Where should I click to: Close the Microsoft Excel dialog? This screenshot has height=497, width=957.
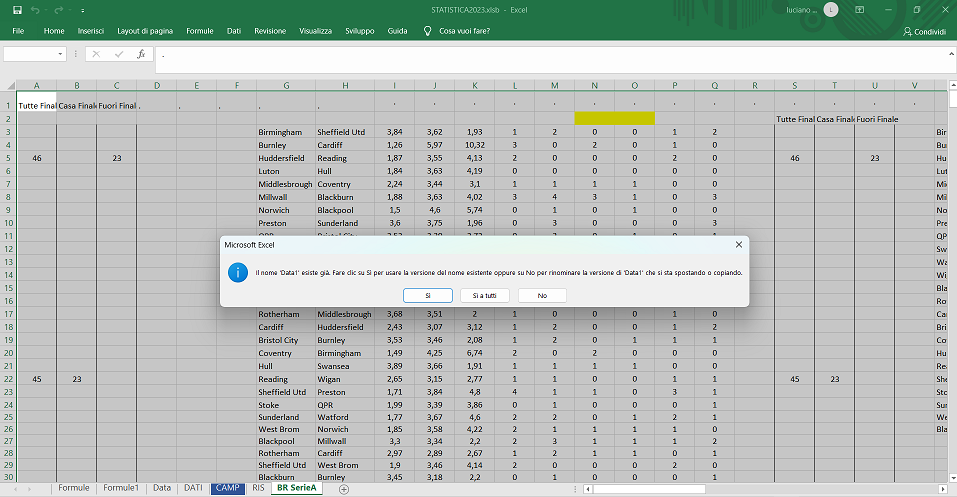click(x=739, y=244)
